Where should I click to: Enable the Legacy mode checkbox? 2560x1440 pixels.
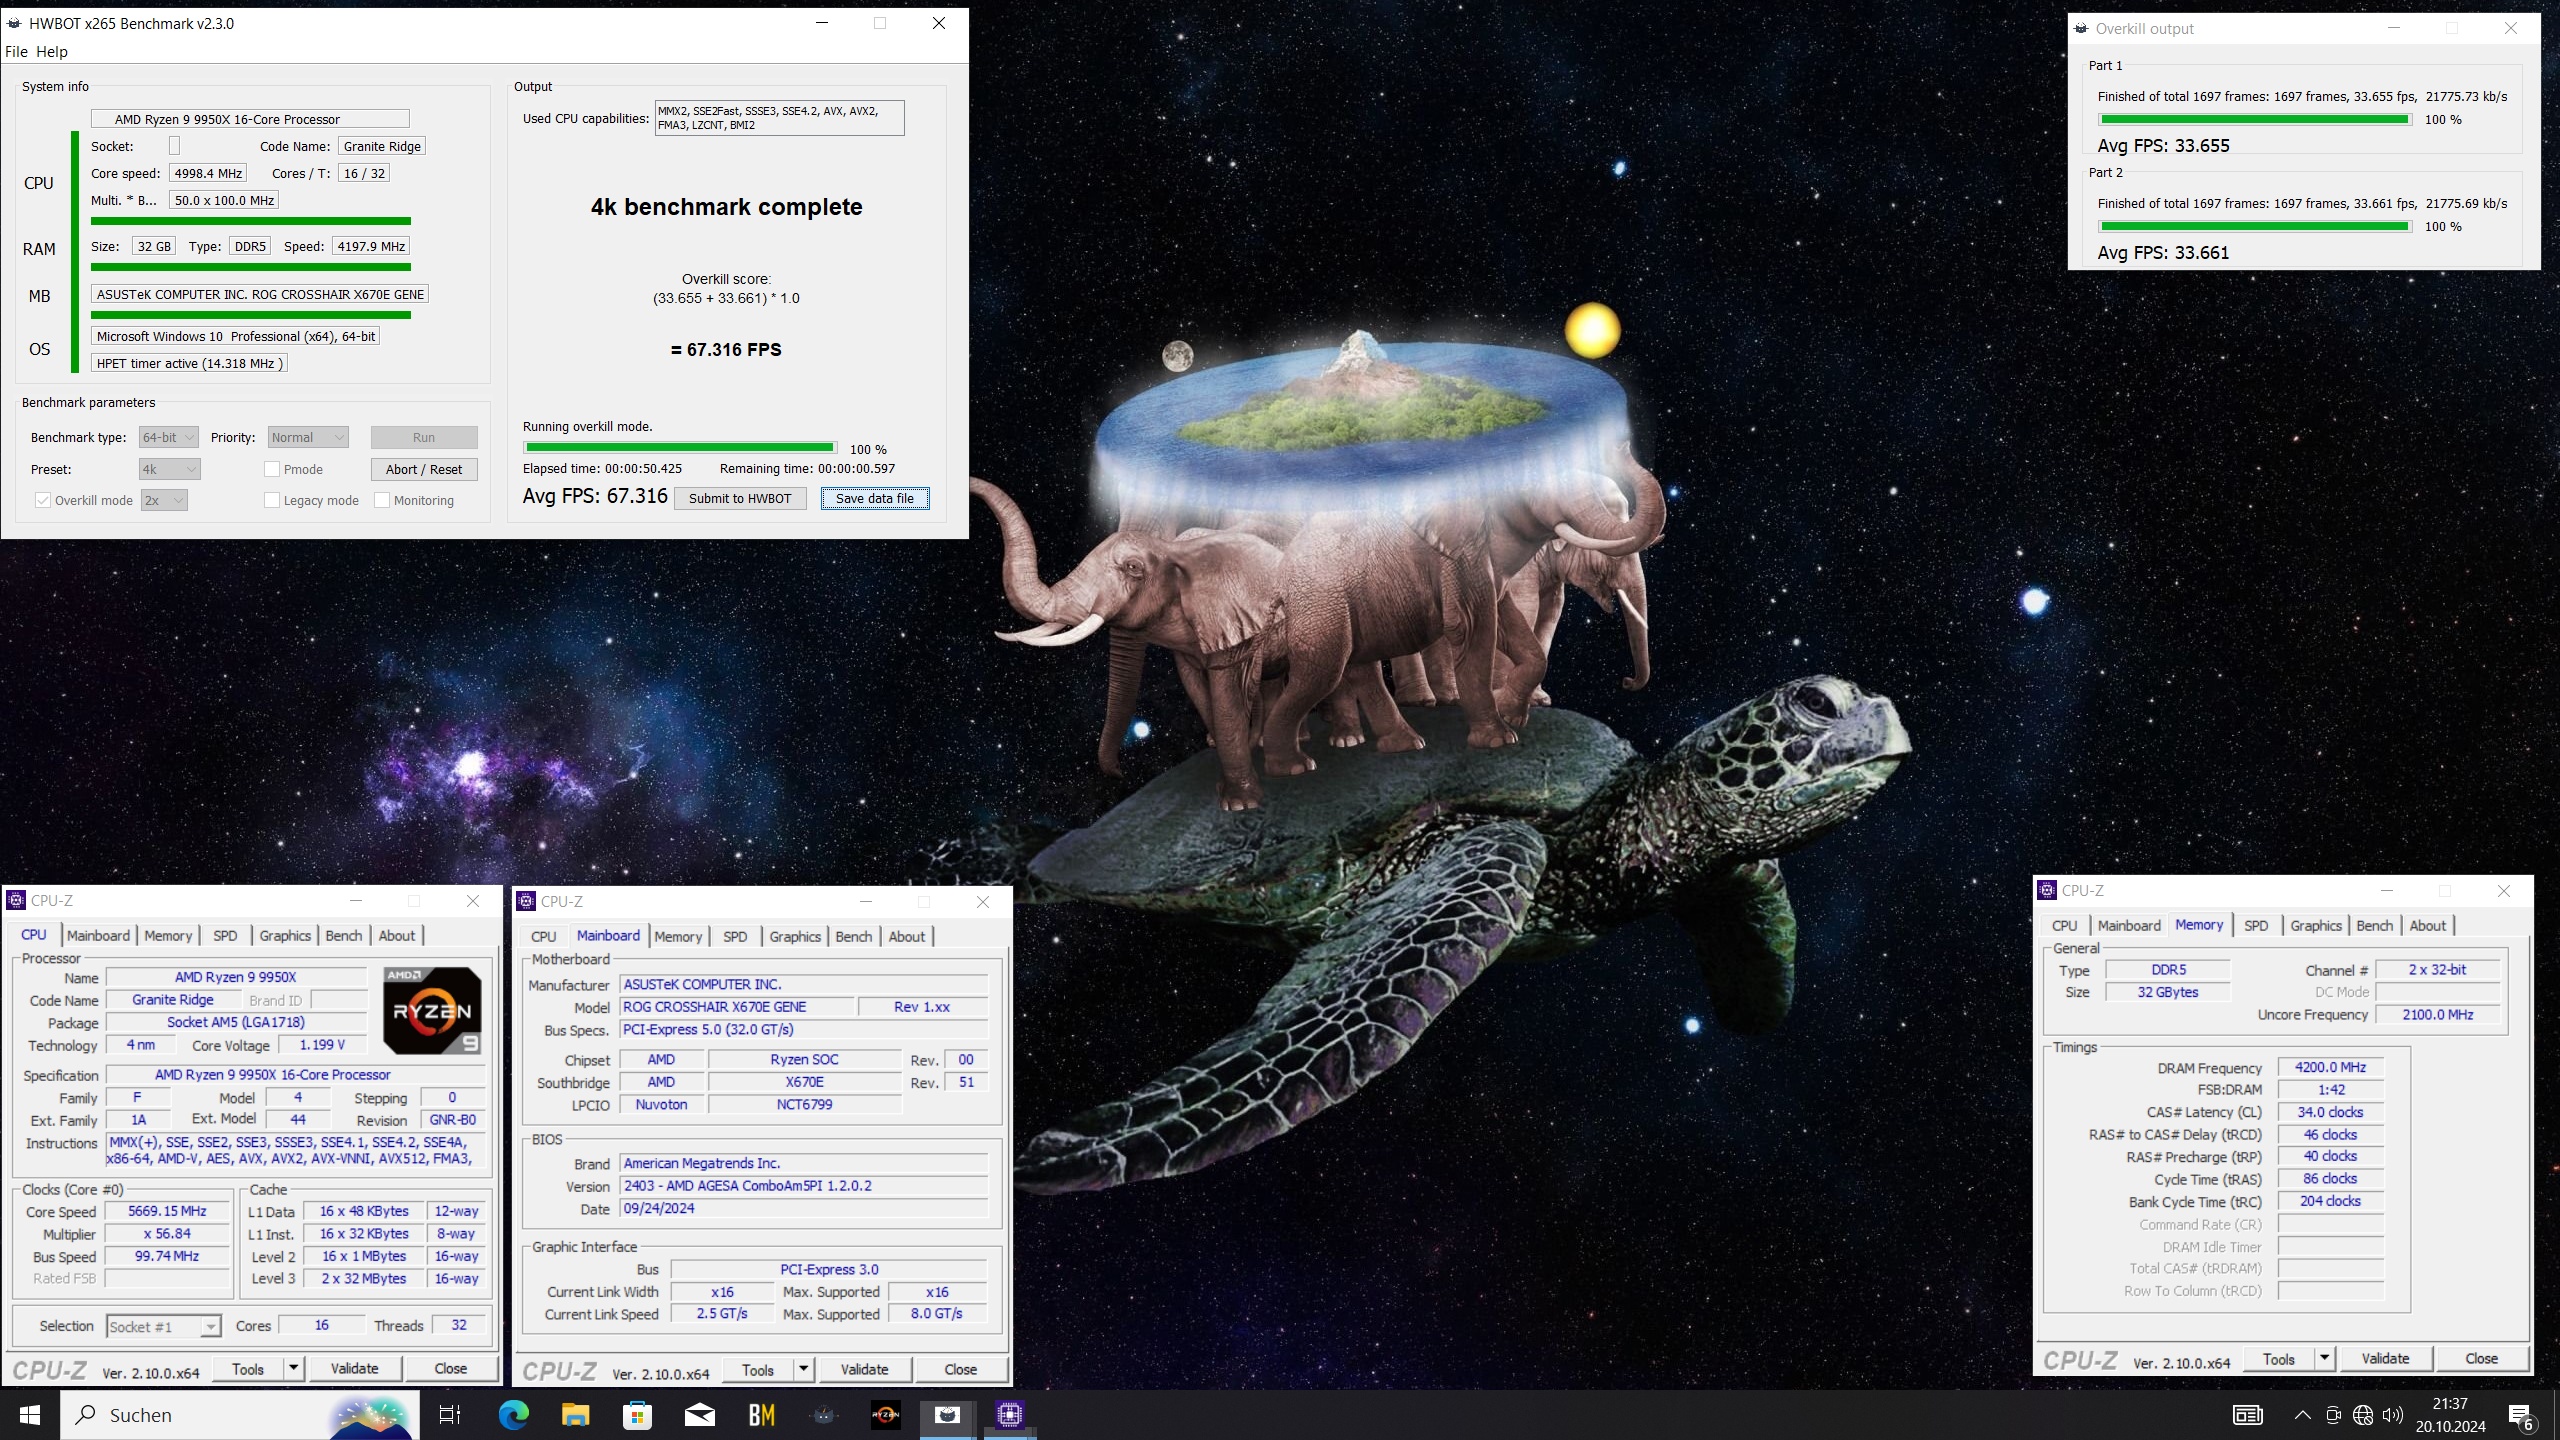coord(271,500)
